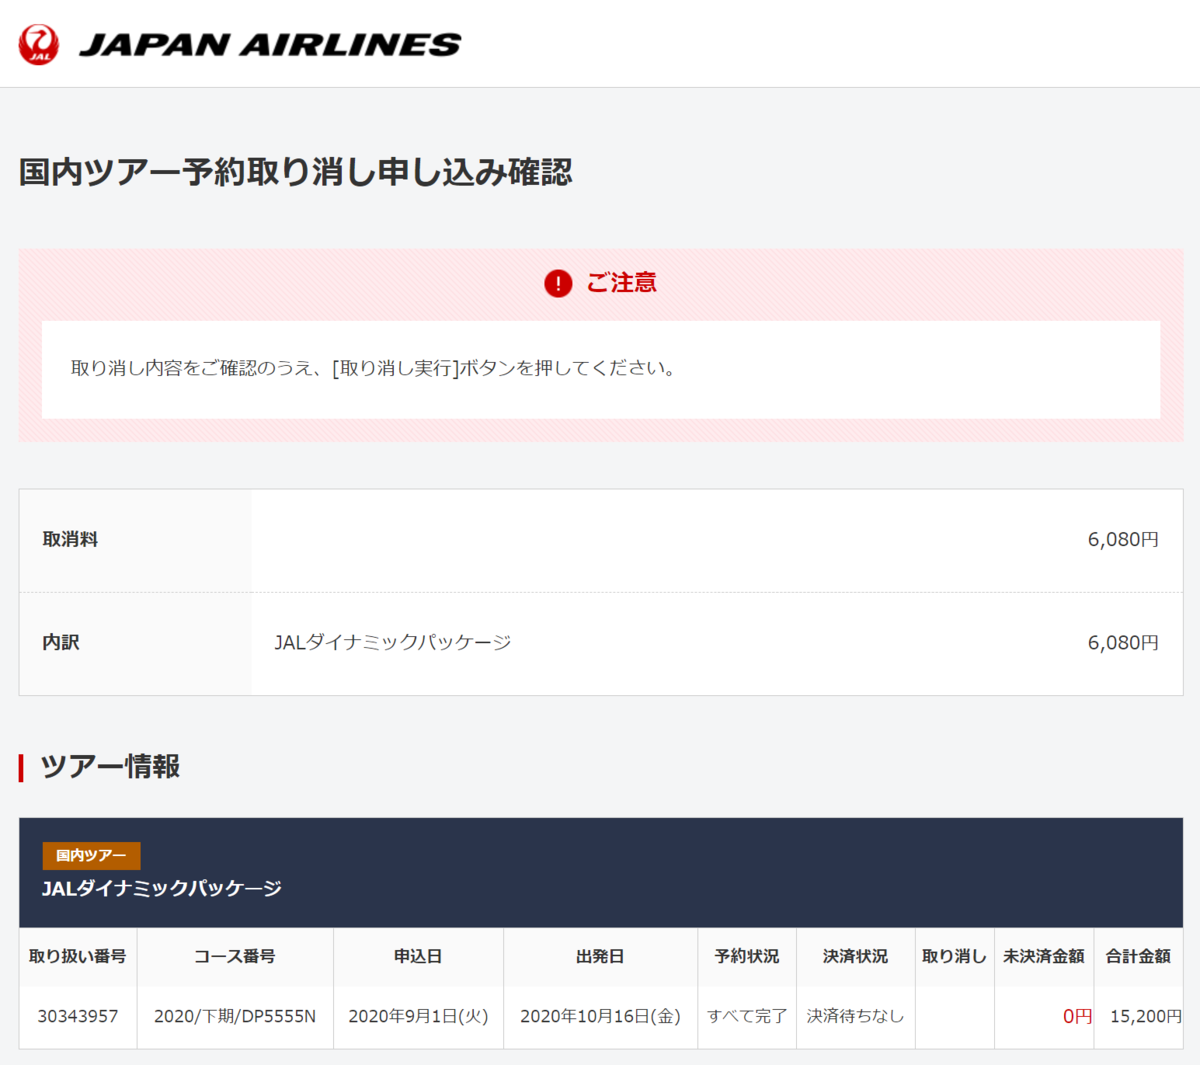Image resolution: width=1200 pixels, height=1065 pixels.
Task: Click the notice text about 取り消し実行 button
Action: [x=374, y=368]
